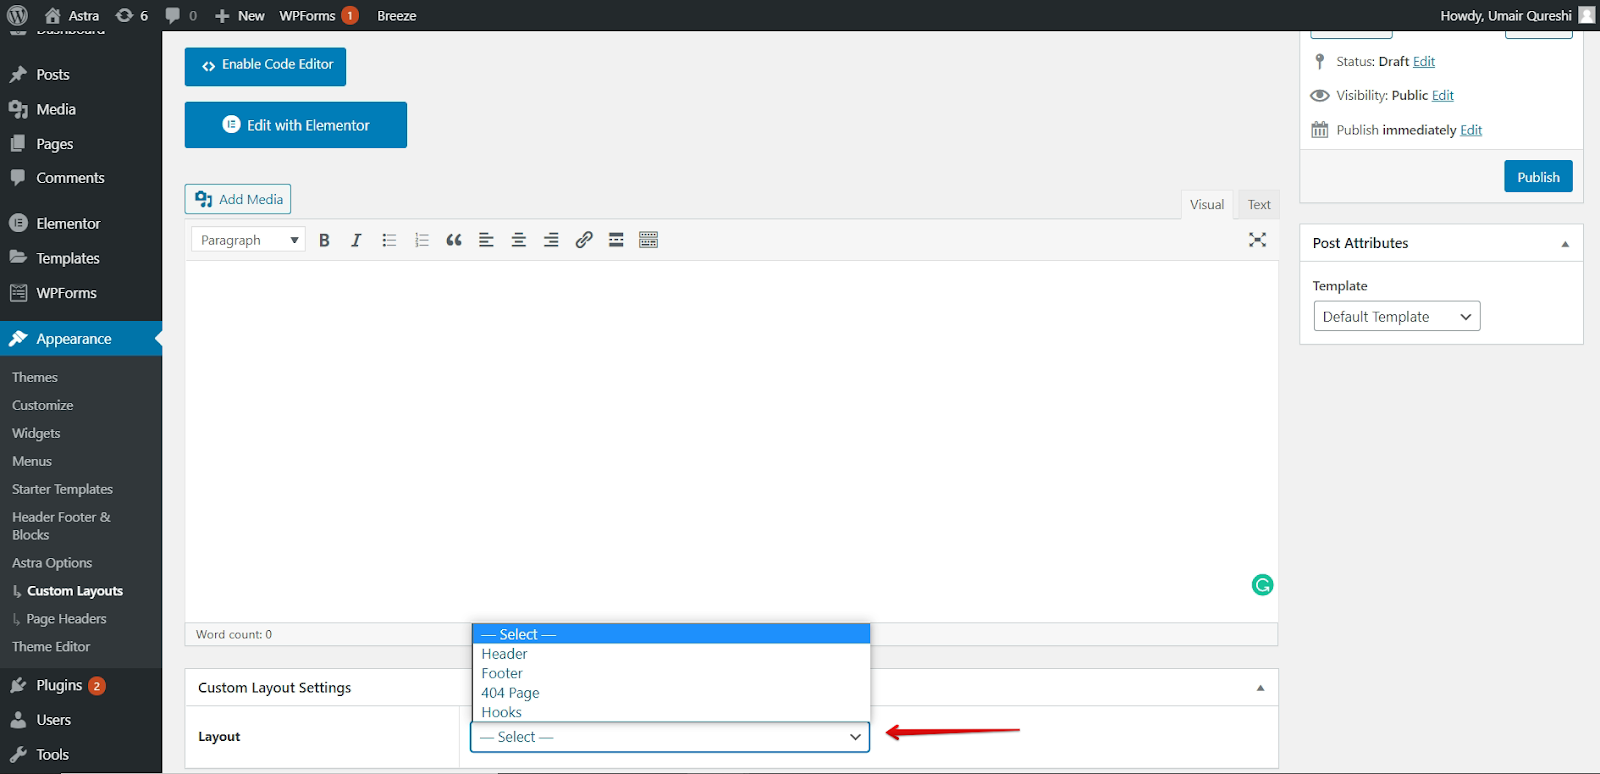Open Custom Layouts submenu item
Viewport: 1600px width, 774px height.
(x=75, y=591)
